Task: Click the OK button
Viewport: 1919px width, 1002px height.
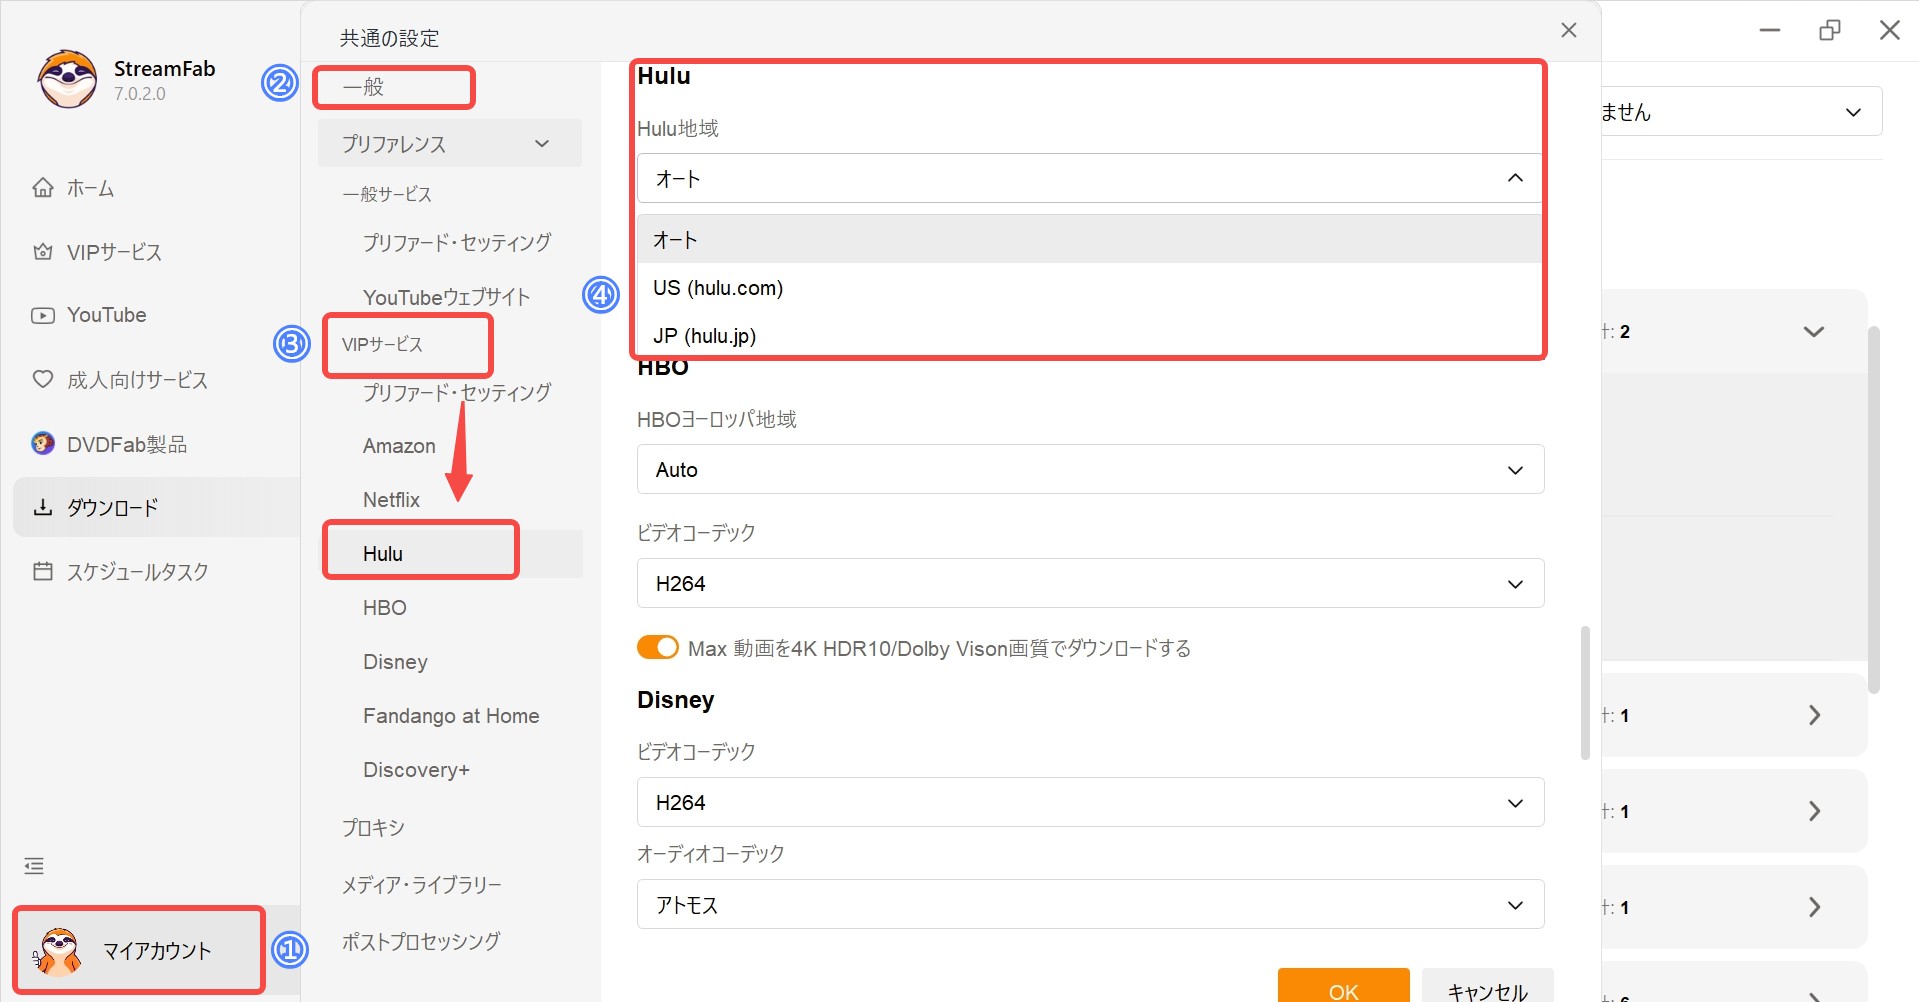Action: (1343, 985)
